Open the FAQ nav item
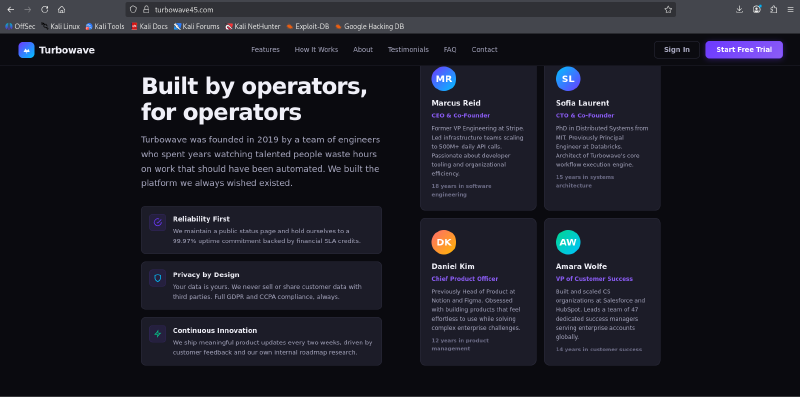Image resolution: width=800 pixels, height=397 pixels. (450, 49)
